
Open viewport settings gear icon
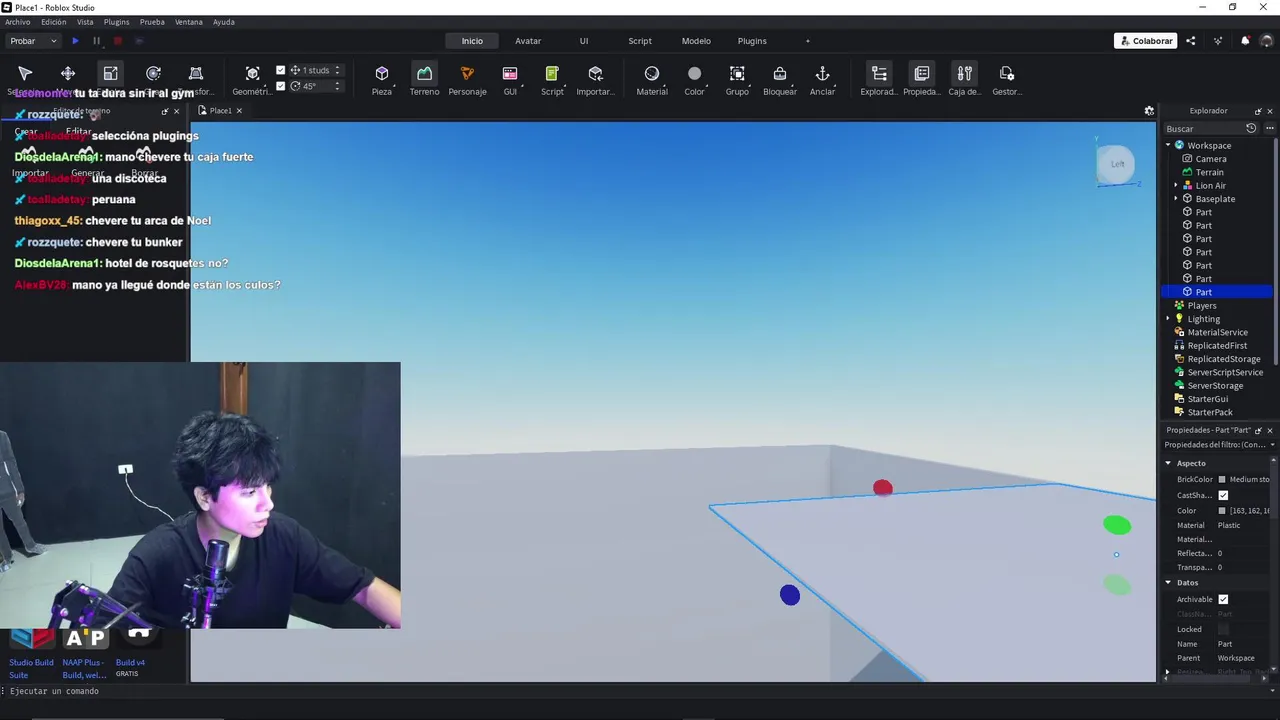(x=1149, y=111)
